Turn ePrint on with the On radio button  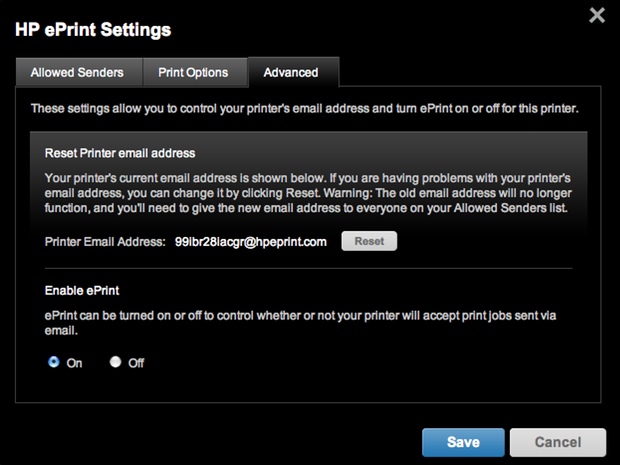click(x=53, y=363)
